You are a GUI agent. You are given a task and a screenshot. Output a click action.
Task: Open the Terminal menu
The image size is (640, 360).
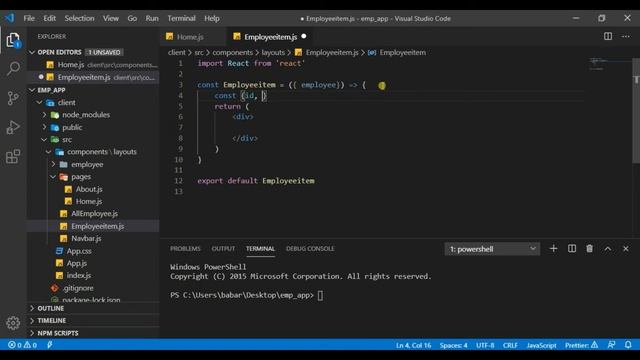click(x=181, y=18)
